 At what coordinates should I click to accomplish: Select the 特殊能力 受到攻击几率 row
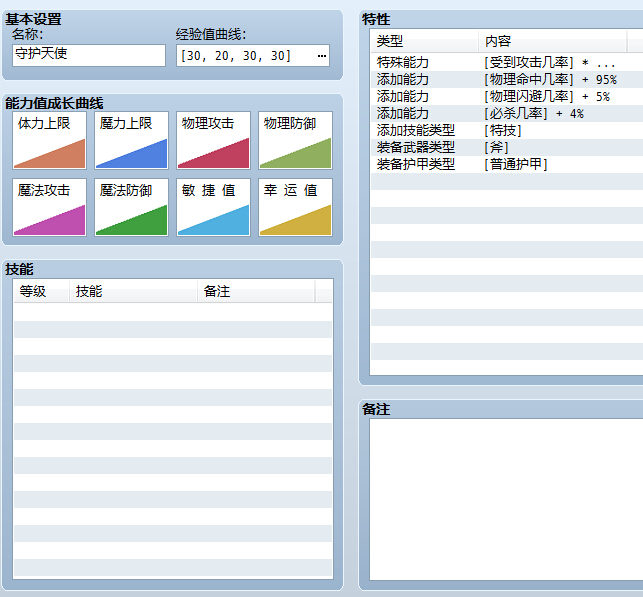point(507,62)
